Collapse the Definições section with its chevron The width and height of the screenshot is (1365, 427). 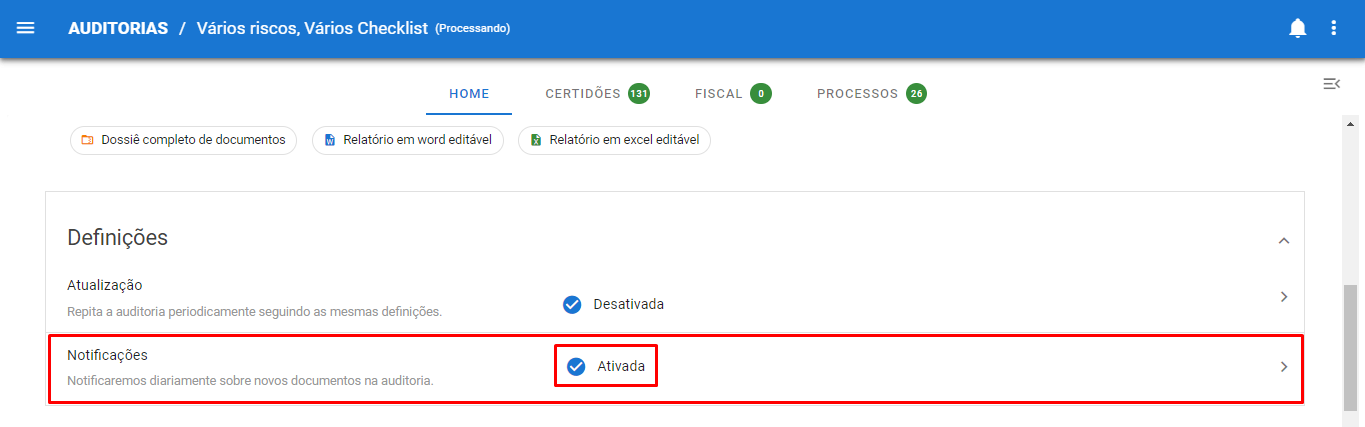pos(1284,240)
